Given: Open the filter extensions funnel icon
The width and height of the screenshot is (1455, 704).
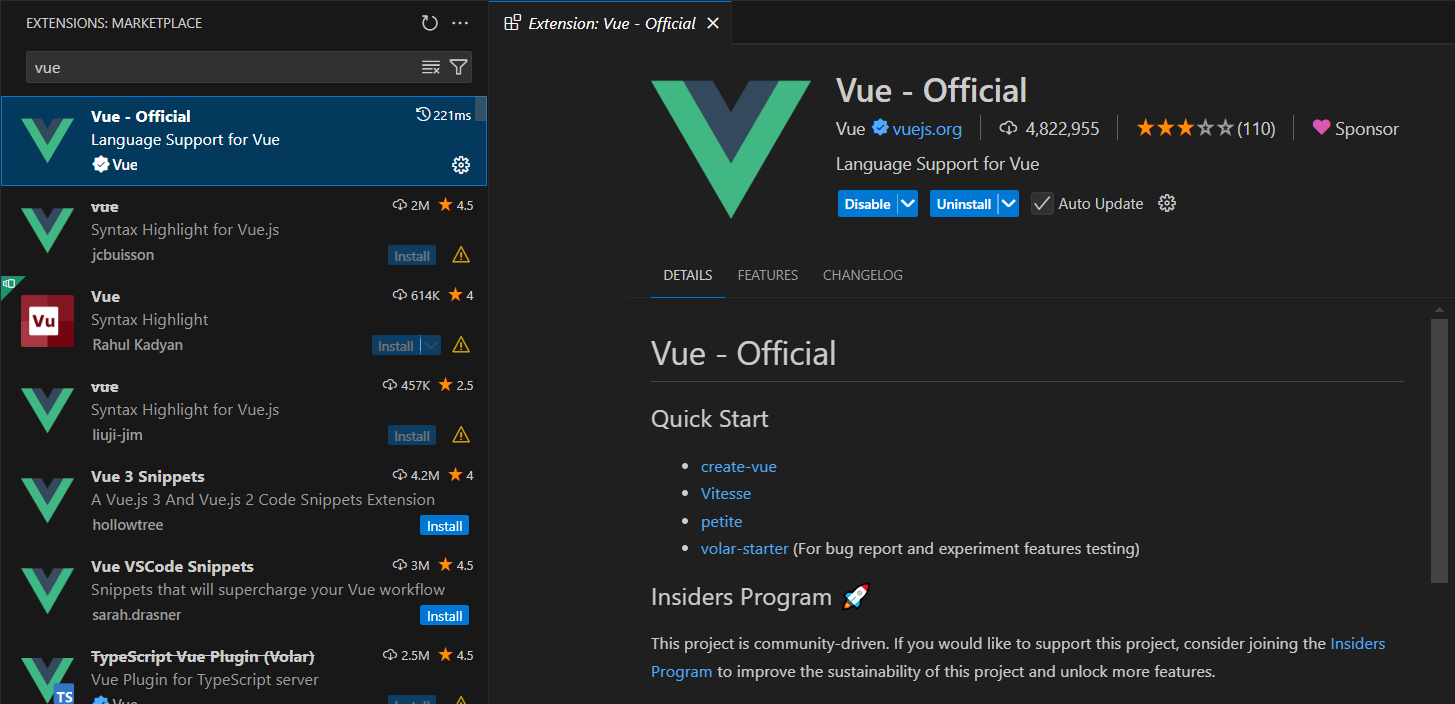Looking at the screenshot, I should [x=458, y=67].
